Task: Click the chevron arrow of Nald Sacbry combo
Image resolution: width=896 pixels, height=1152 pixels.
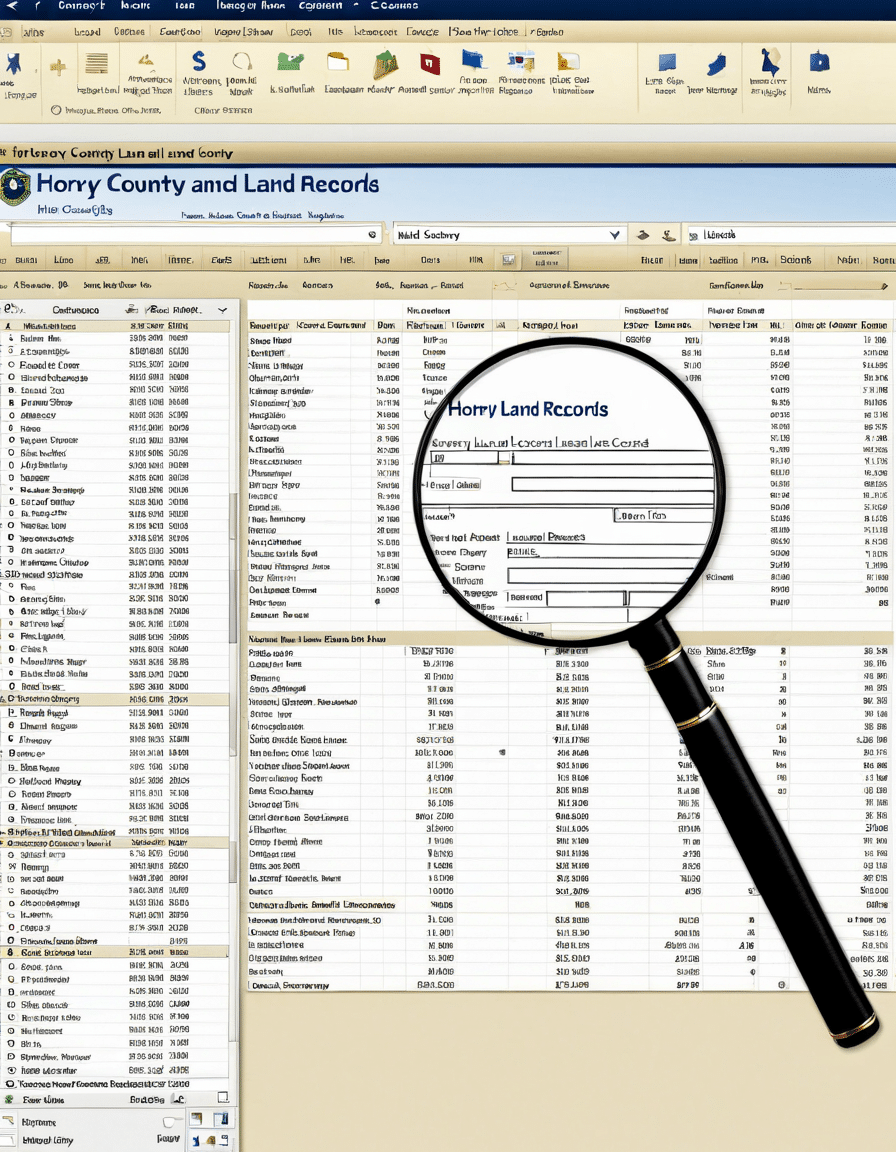Action: click(615, 235)
